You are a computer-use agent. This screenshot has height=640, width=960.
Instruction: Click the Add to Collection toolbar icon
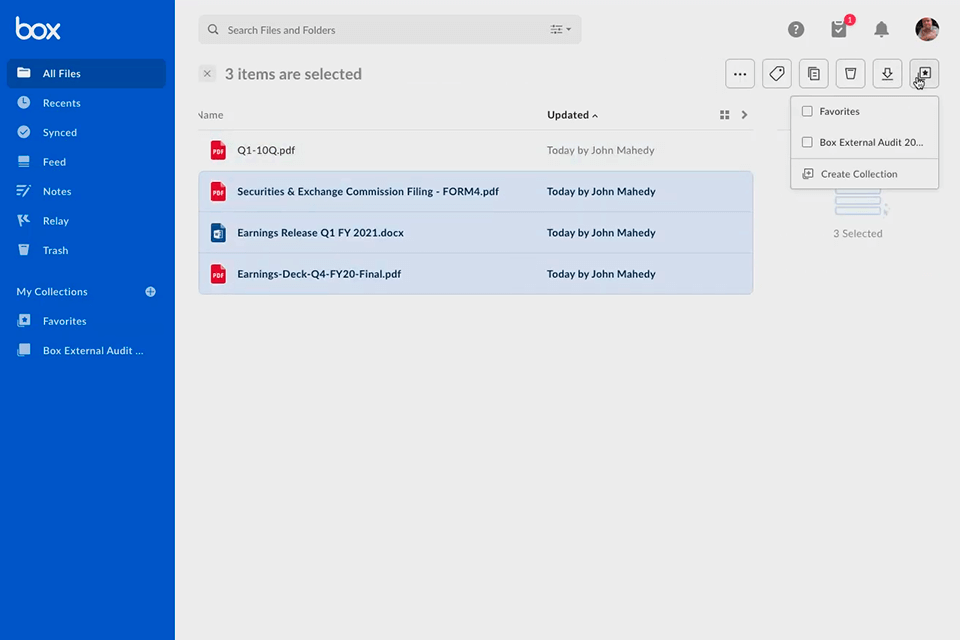(924, 73)
